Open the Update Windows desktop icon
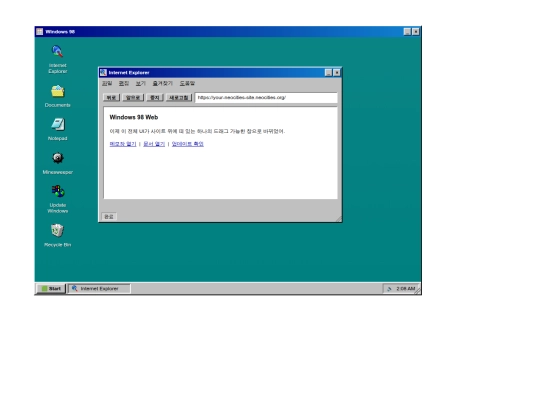The height and width of the screenshot is (405, 540). pos(58,199)
